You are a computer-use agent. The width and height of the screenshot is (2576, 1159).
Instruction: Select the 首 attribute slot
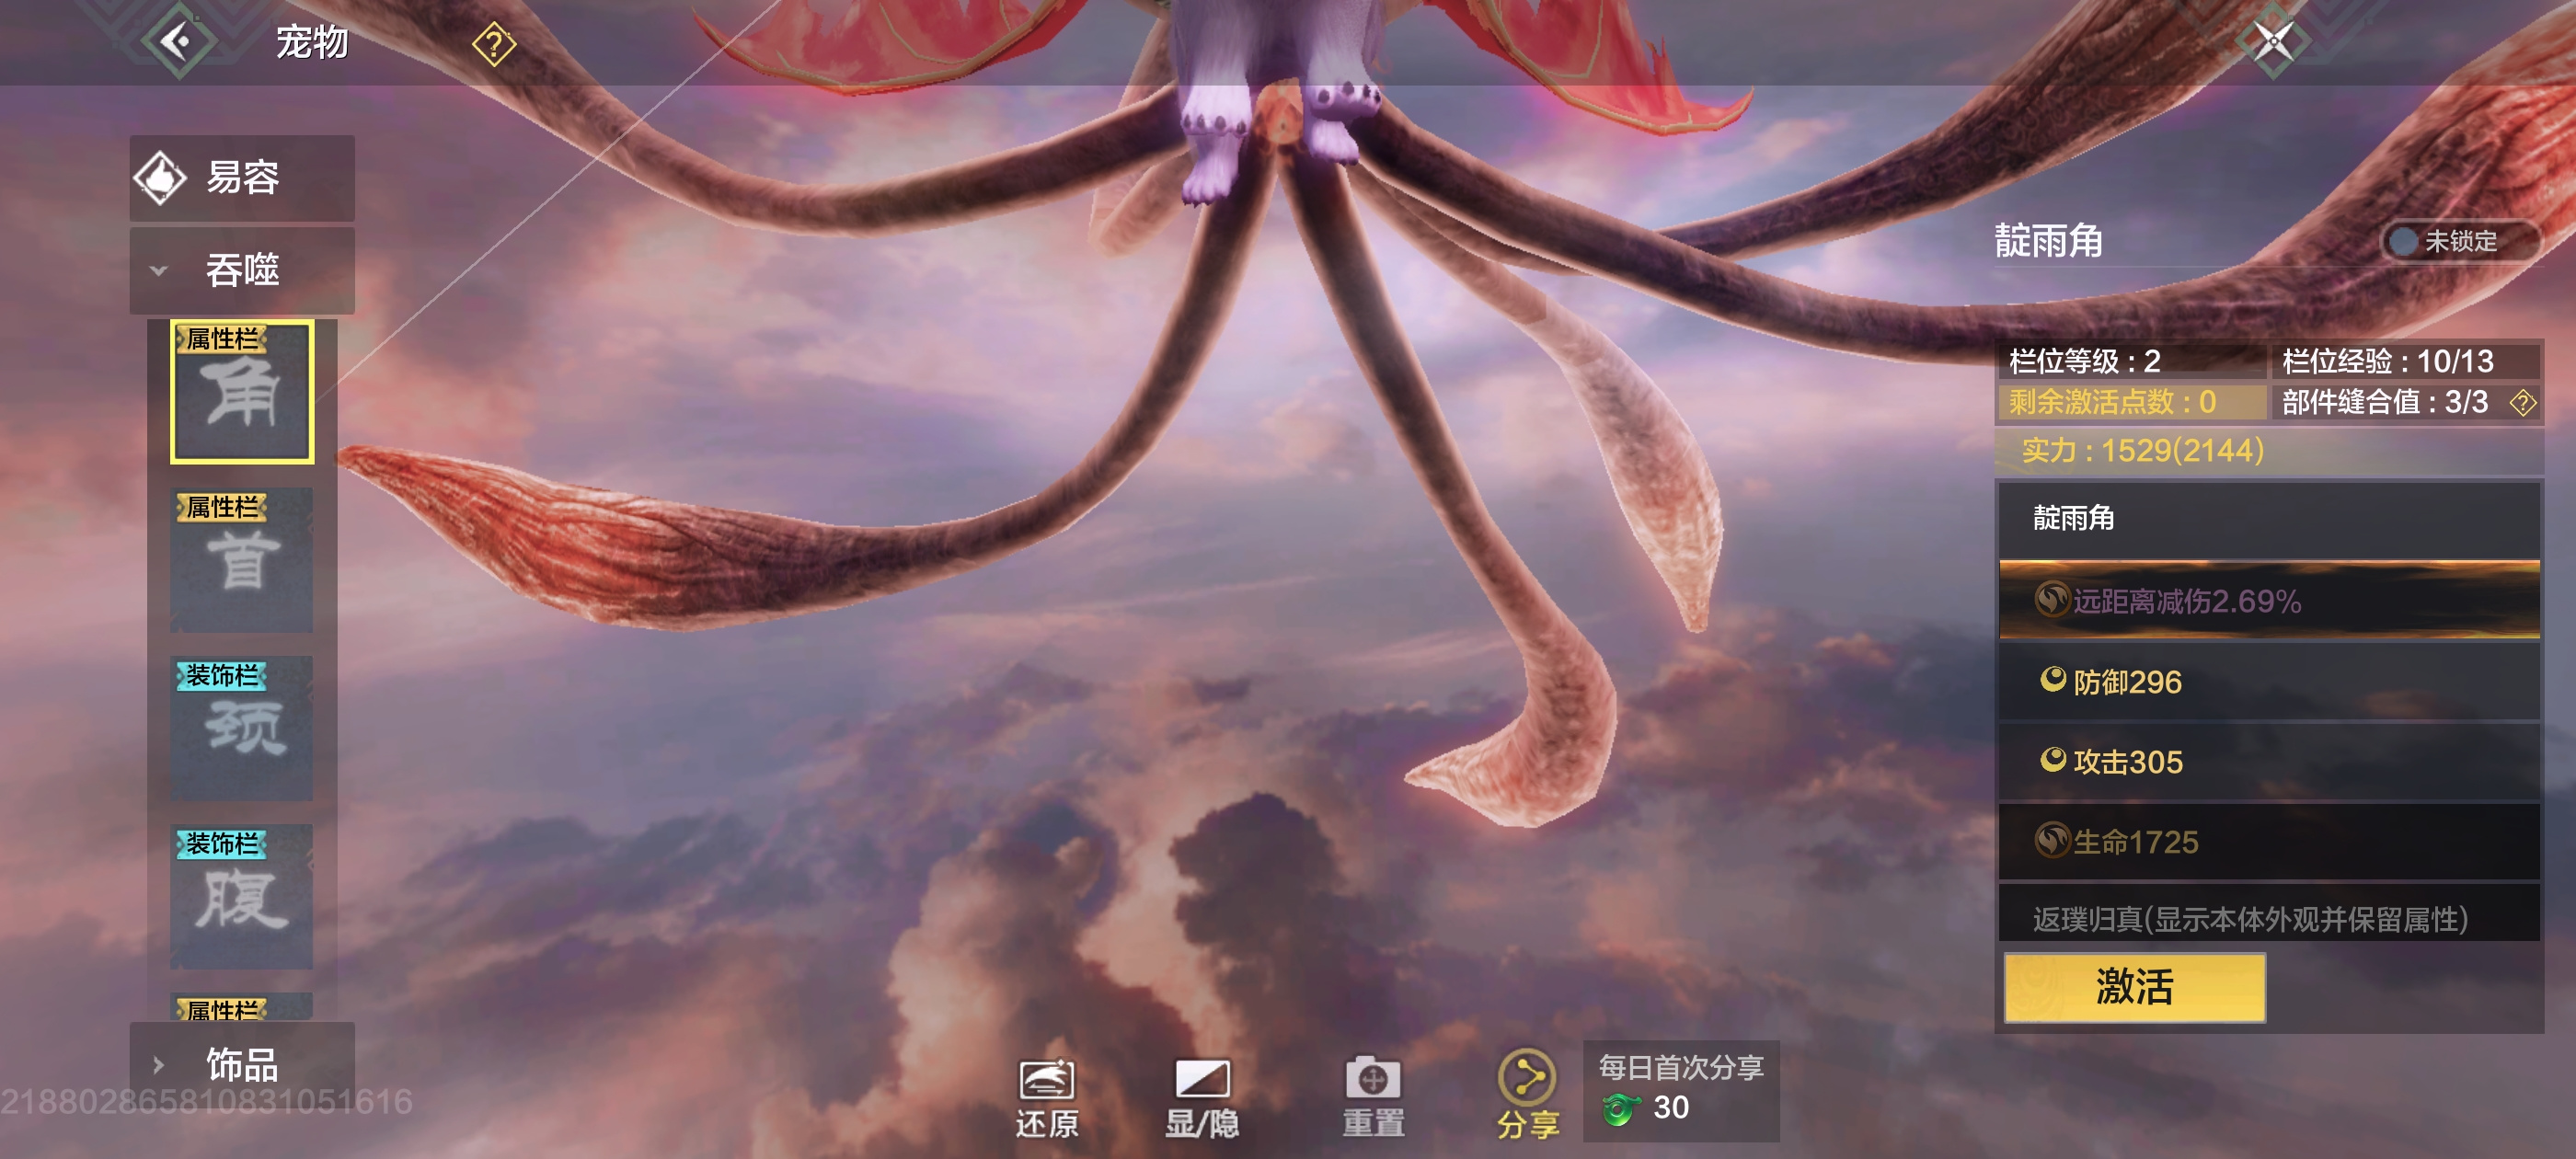pyautogui.click(x=242, y=560)
